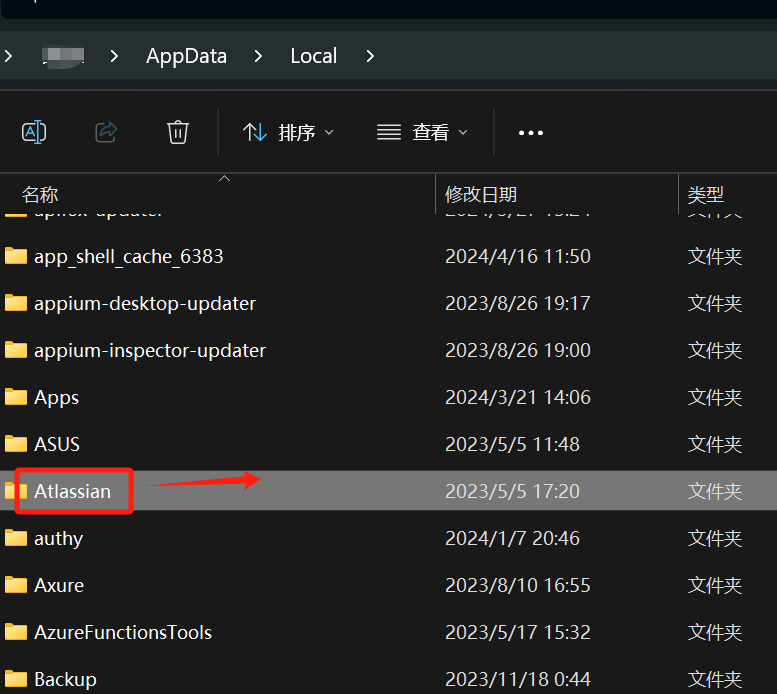Screen dimensions: 777x694
Task: Sort by the 名称 column header
Action: pyautogui.click(x=40, y=194)
